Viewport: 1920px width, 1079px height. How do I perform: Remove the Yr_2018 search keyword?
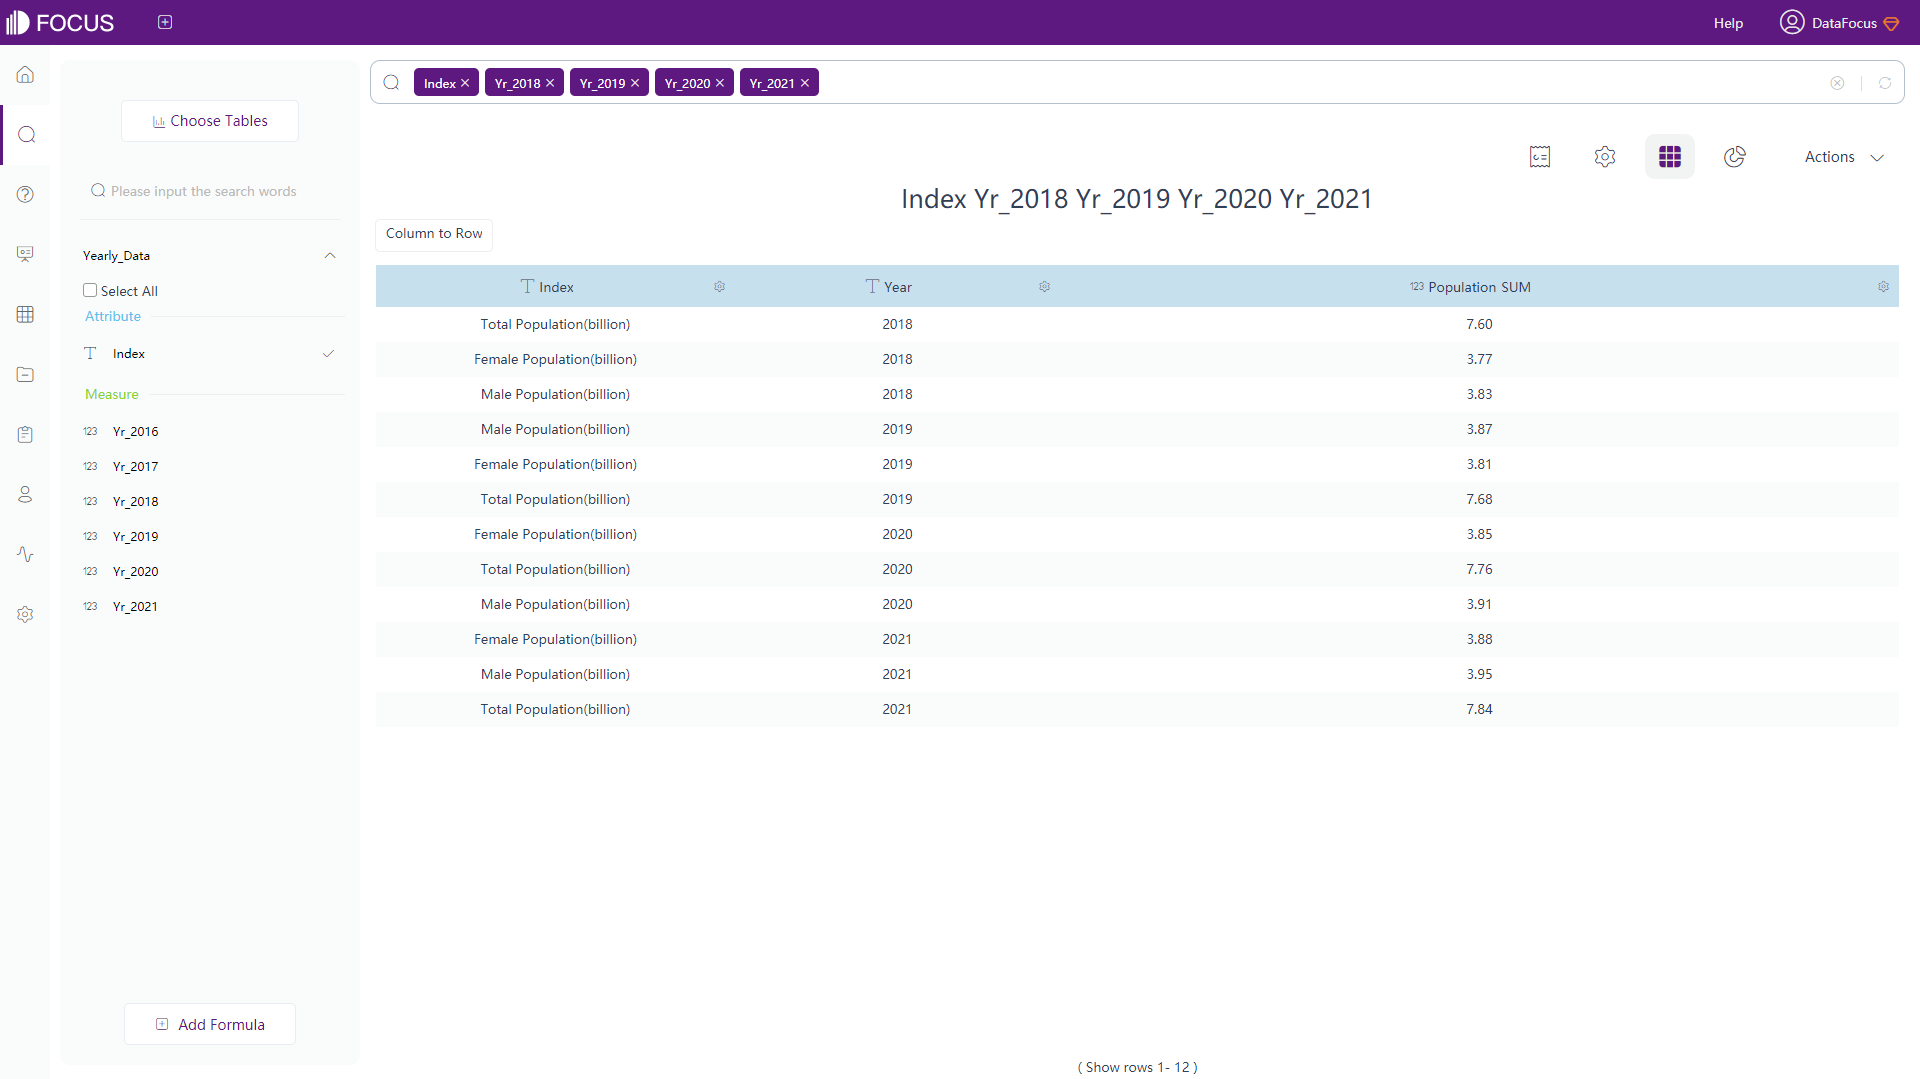point(550,83)
